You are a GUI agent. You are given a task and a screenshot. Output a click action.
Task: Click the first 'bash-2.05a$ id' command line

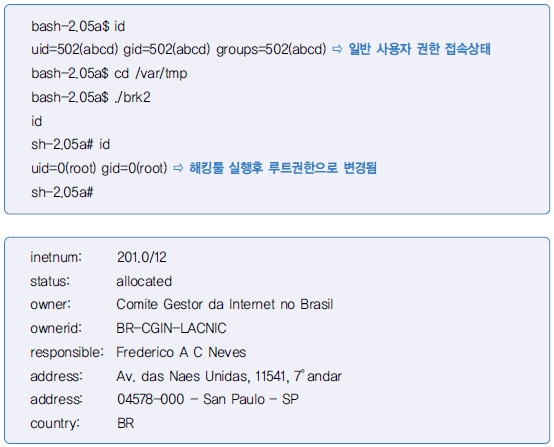[x=78, y=26]
